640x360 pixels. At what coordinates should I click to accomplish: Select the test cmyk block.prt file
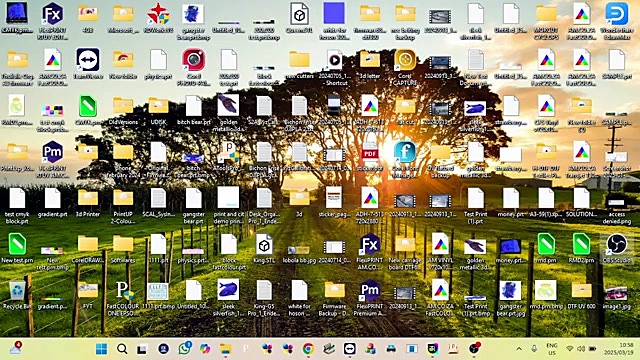[17, 198]
